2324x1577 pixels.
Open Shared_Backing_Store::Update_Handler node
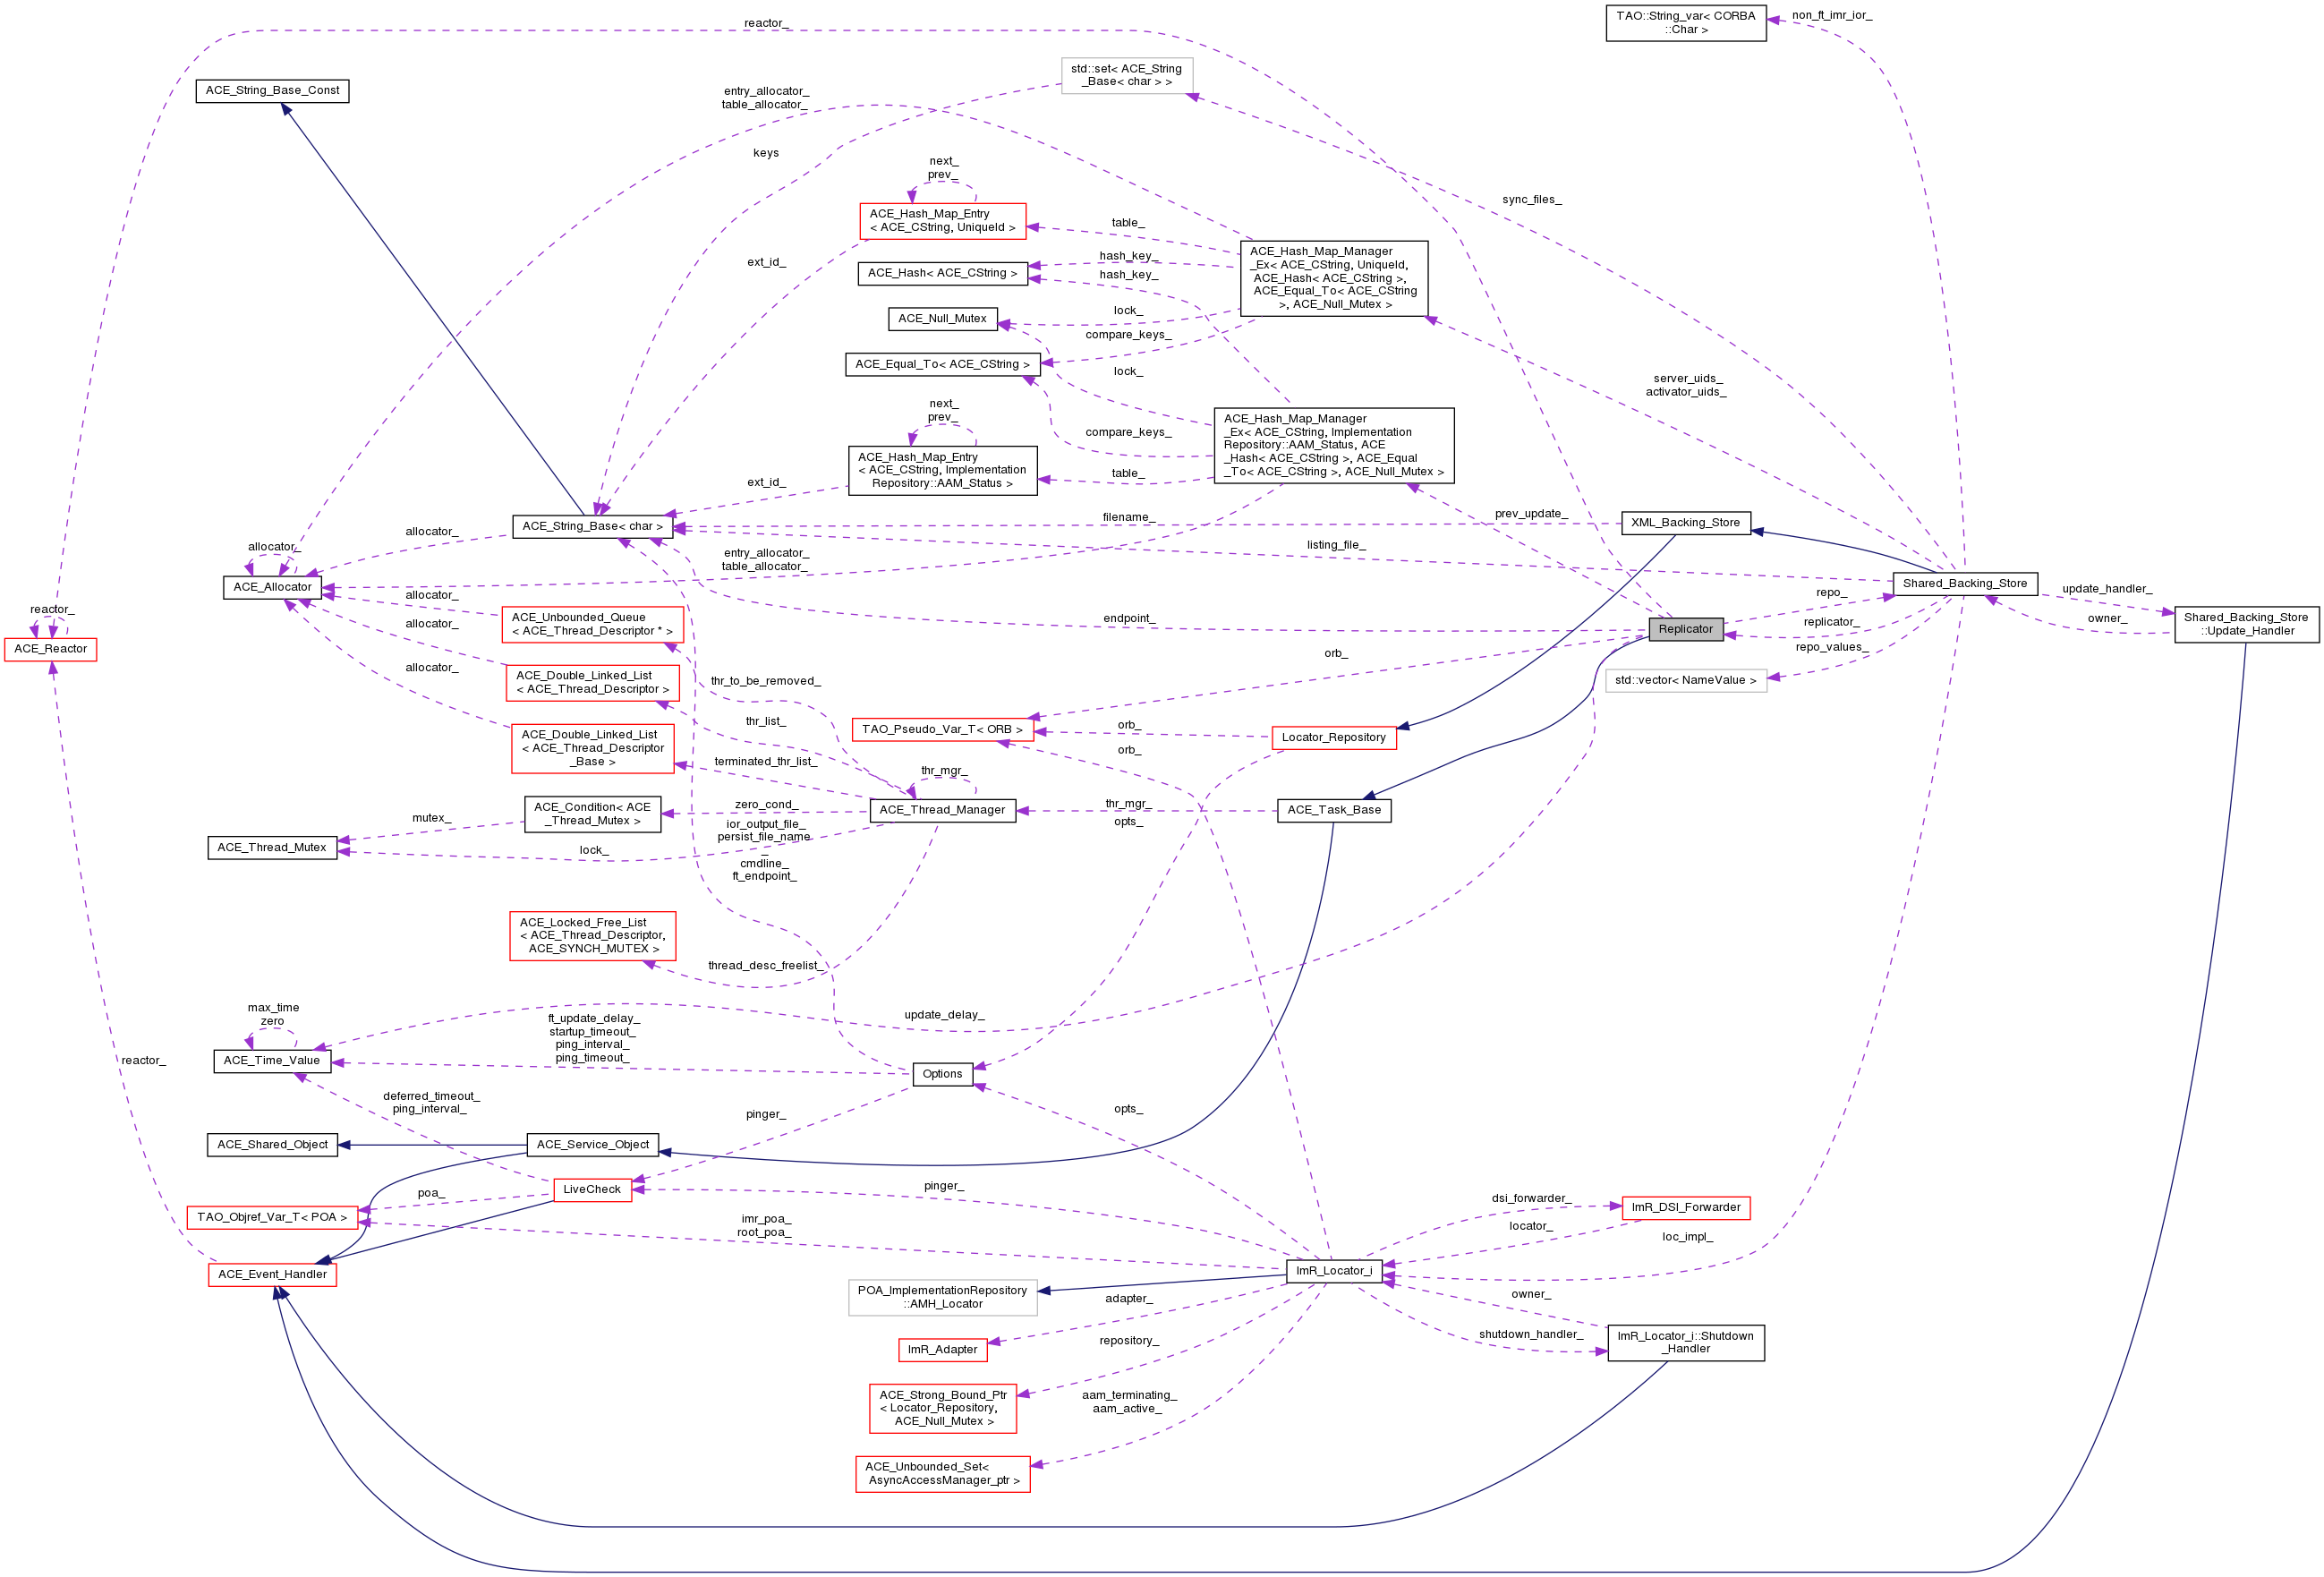tap(2246, 624)
